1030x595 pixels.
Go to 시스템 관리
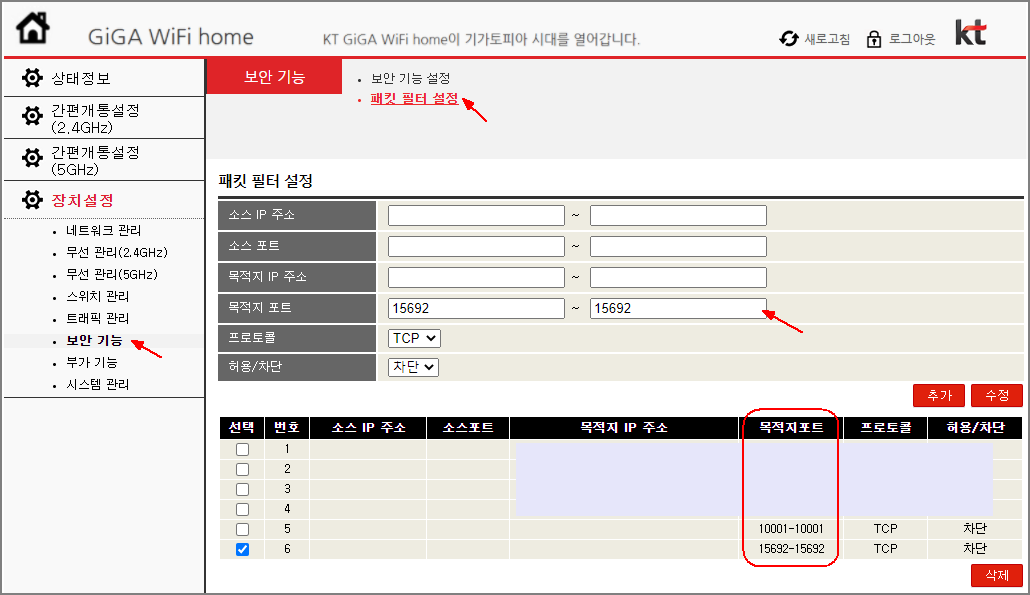click(x=97, y=384)
